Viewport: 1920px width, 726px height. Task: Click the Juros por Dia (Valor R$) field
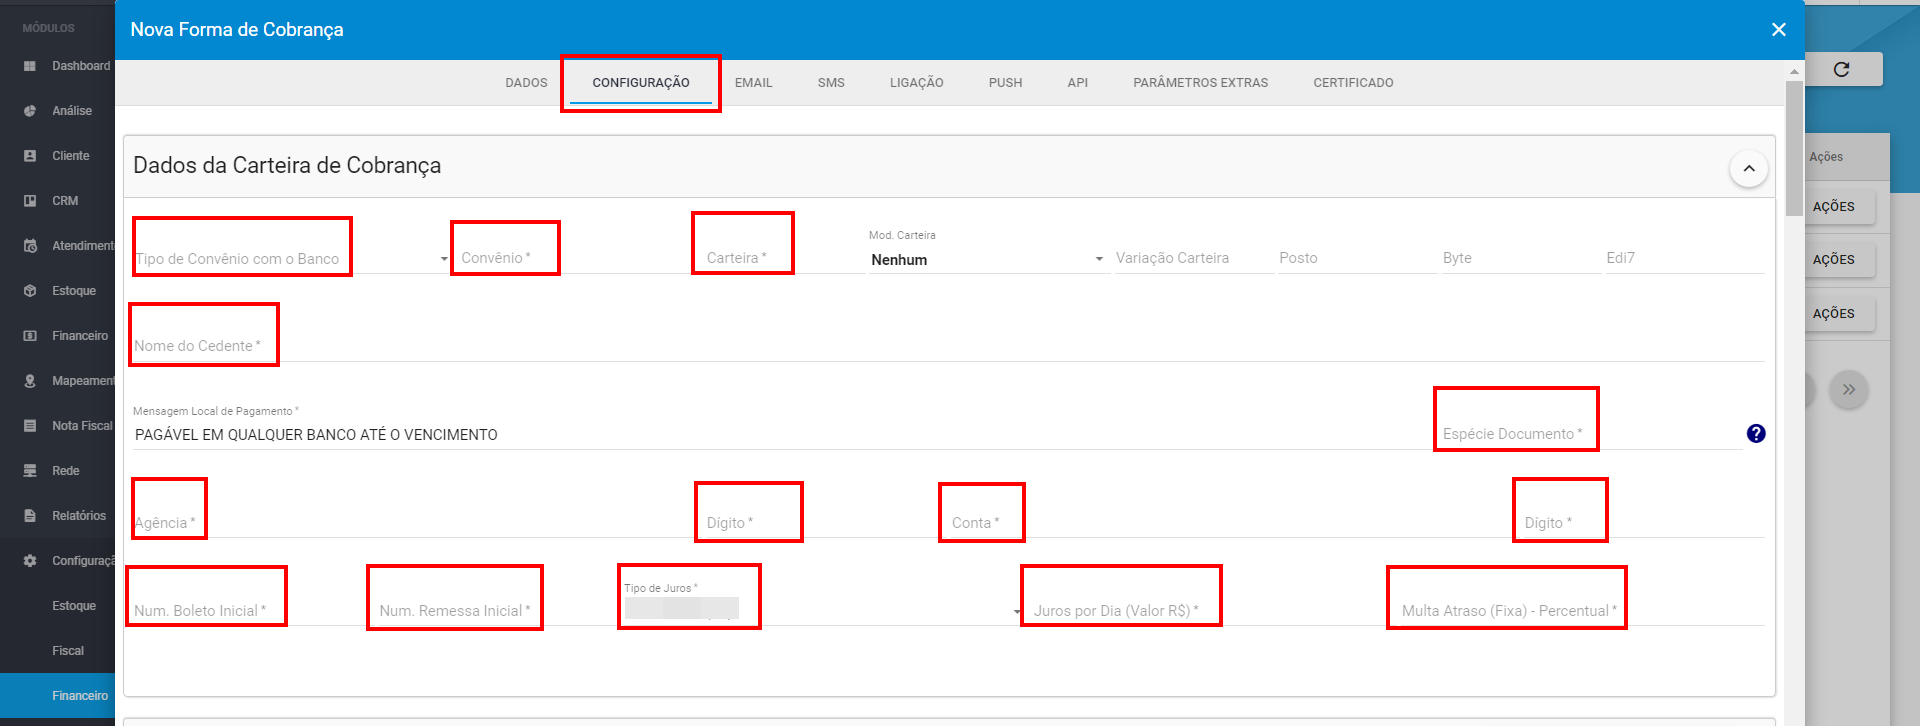(1211, 611)
